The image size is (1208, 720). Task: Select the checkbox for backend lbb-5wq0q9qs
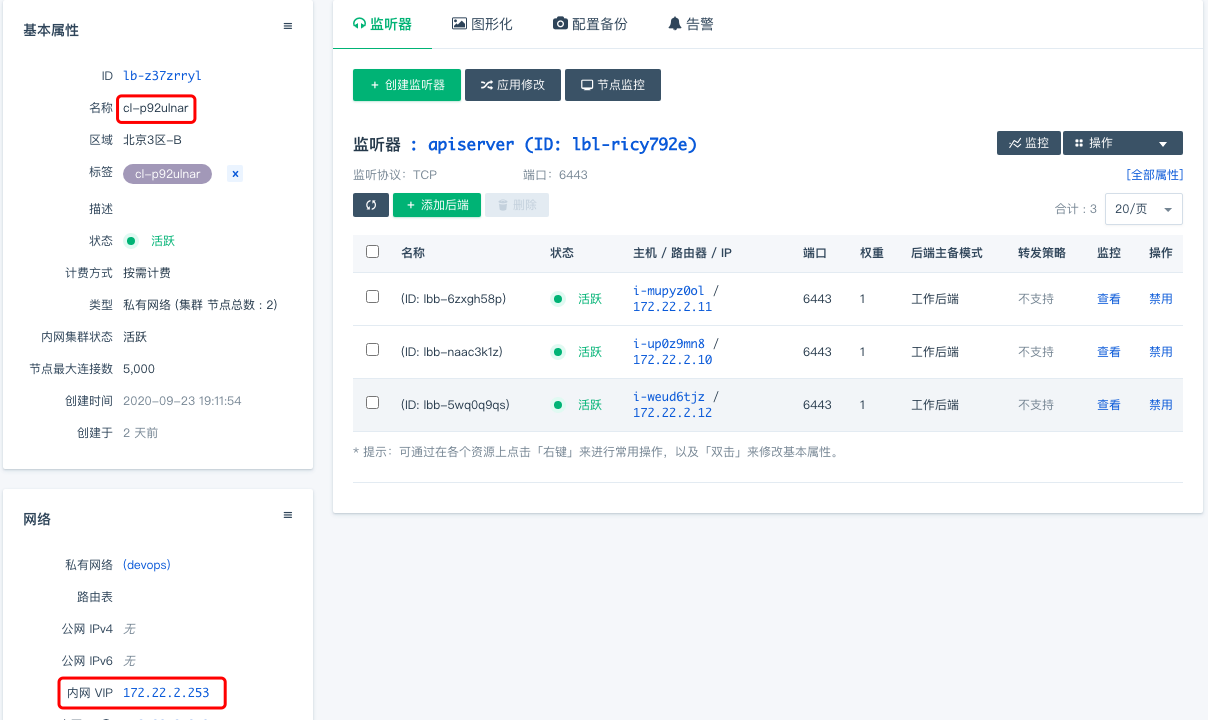coord(372,403)
